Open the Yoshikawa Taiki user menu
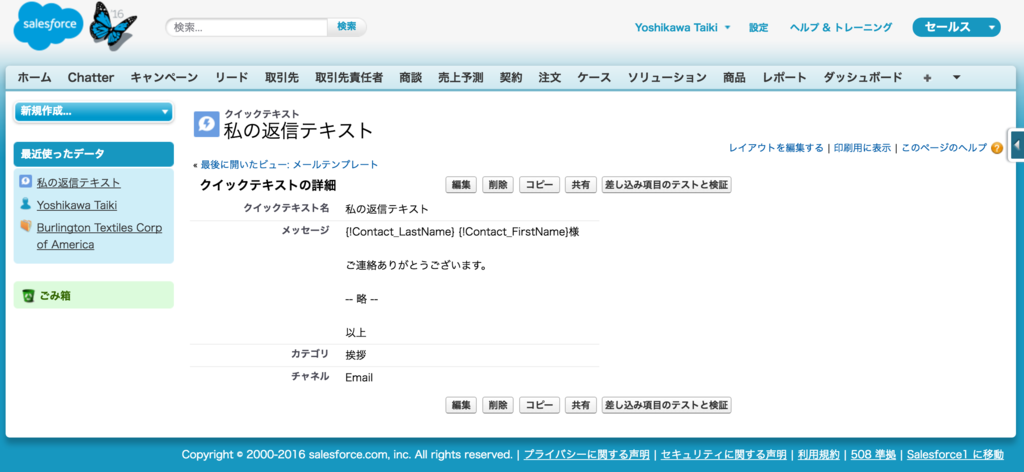Screen dimensions: 1024x472 [x=682, y=27]
